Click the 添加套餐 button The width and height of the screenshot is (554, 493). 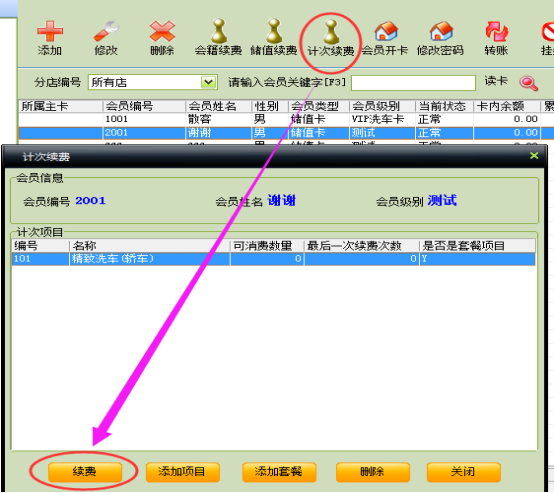click(279, 471)
